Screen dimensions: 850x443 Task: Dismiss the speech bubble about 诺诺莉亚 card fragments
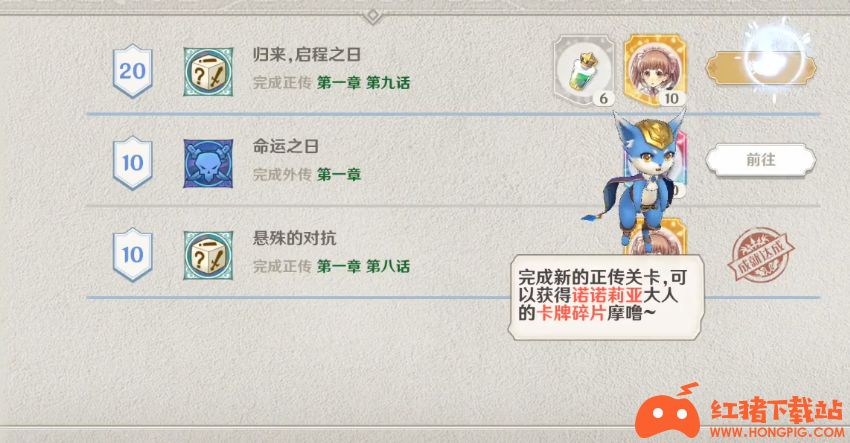pyautogui.click(x=607, y=297)
